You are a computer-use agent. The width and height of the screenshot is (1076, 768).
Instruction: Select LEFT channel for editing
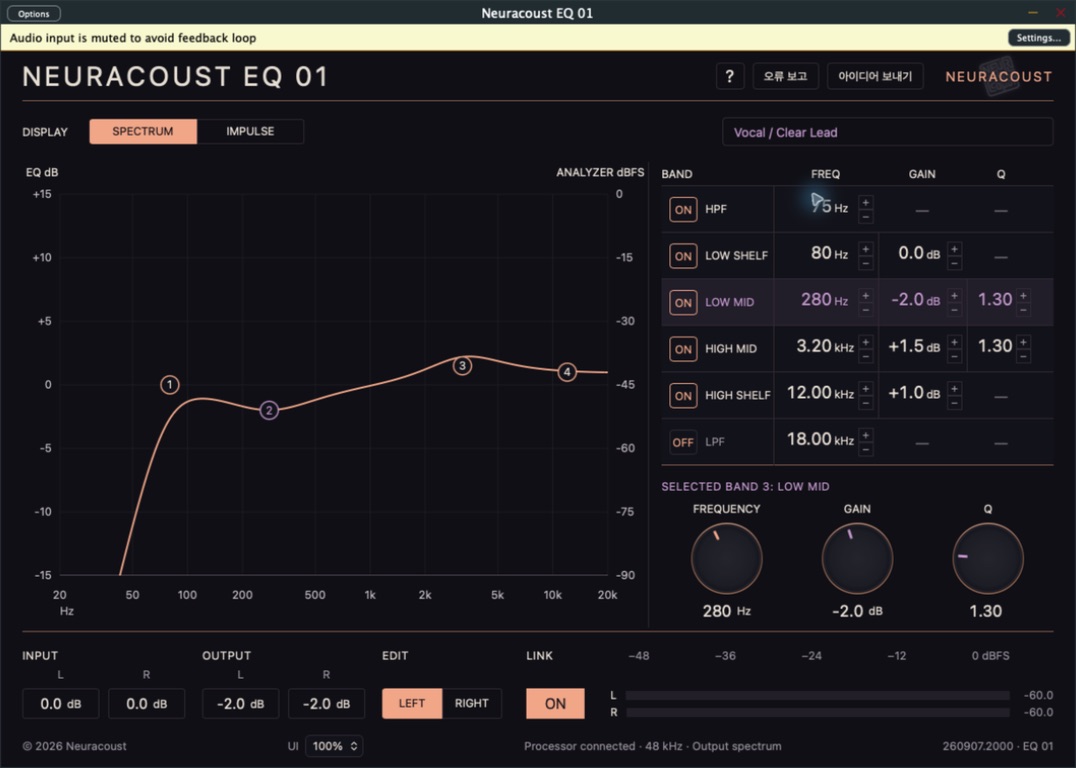tap(412, 703)
